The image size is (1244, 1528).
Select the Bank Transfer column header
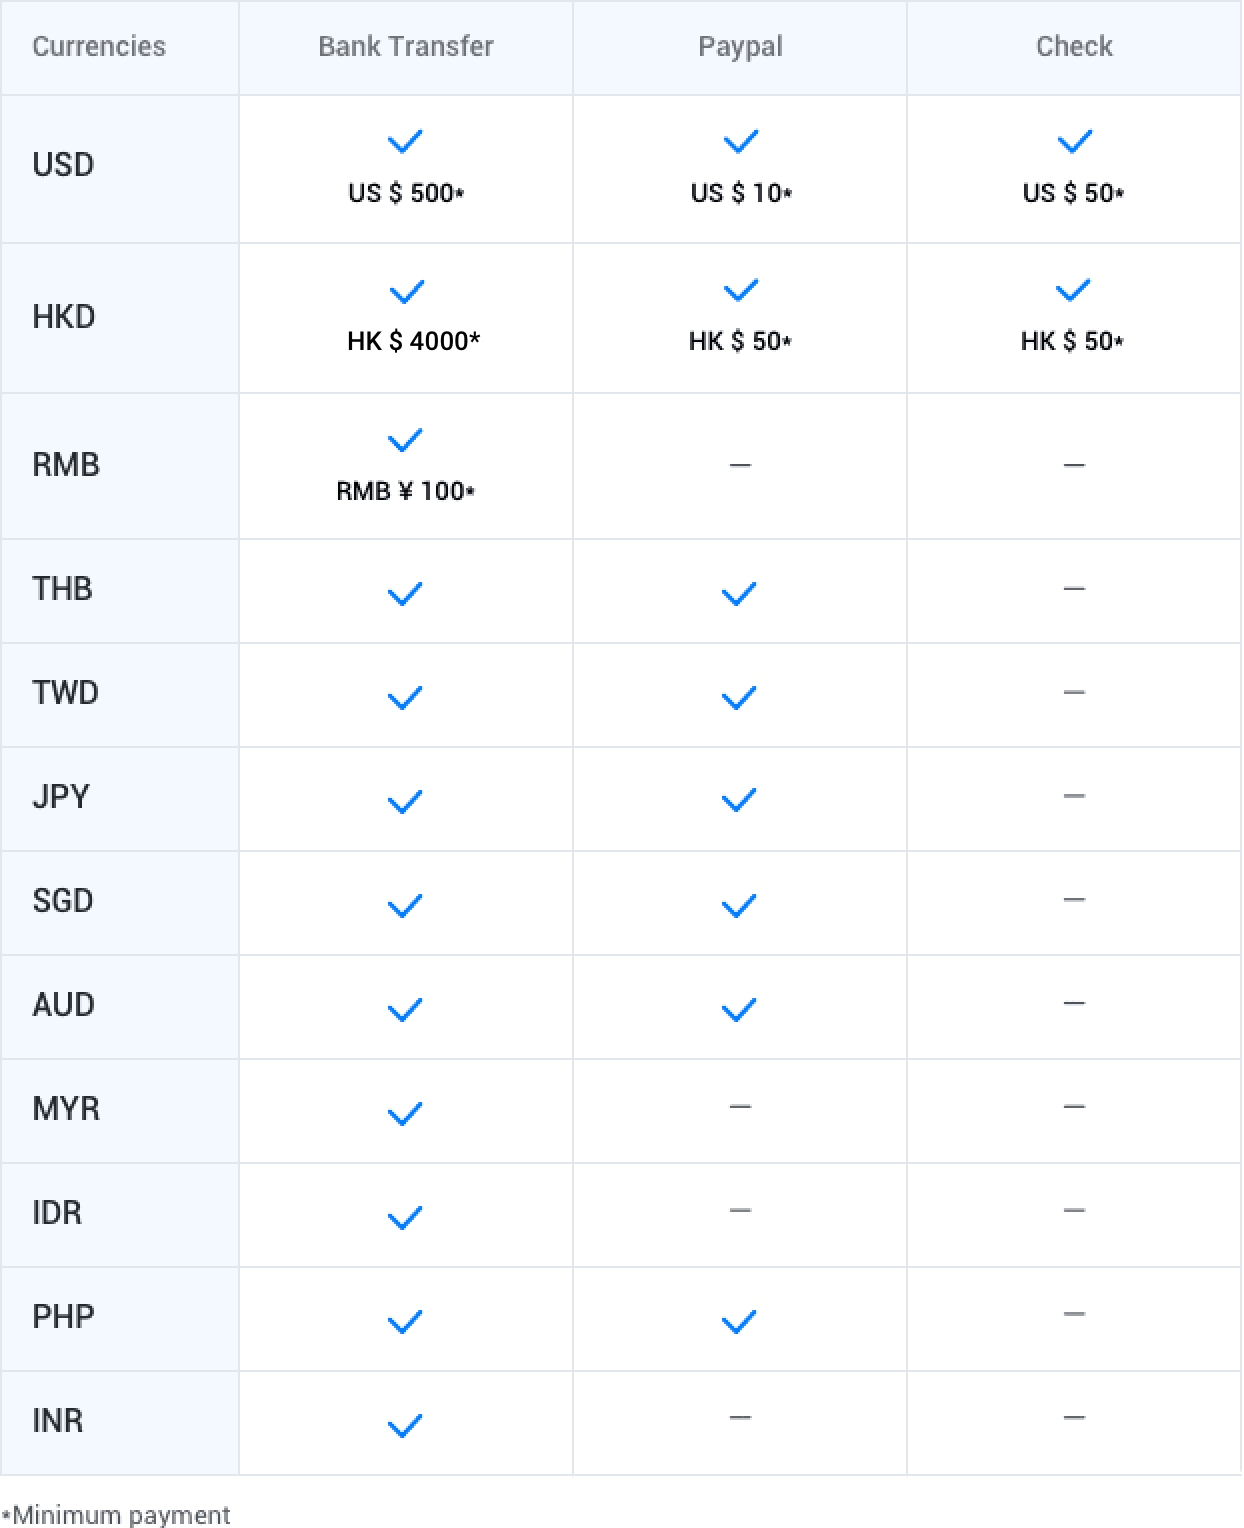pyautogui.click(x=406, y=47)
